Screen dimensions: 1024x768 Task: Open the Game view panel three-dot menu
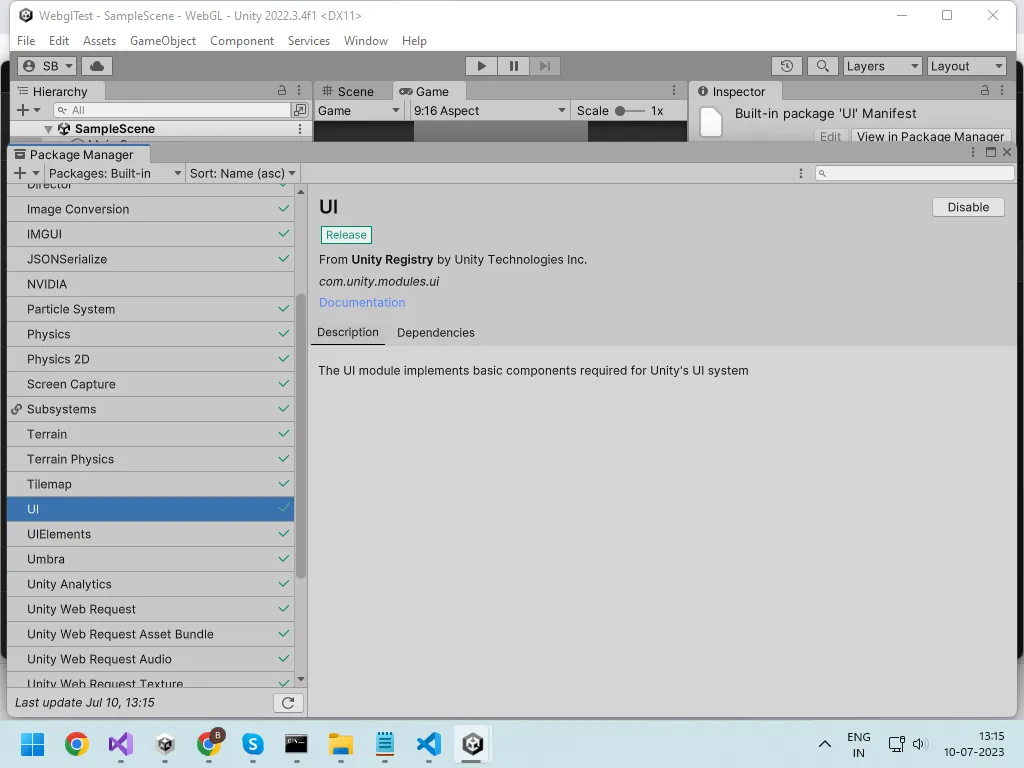(x=674, y=91)
